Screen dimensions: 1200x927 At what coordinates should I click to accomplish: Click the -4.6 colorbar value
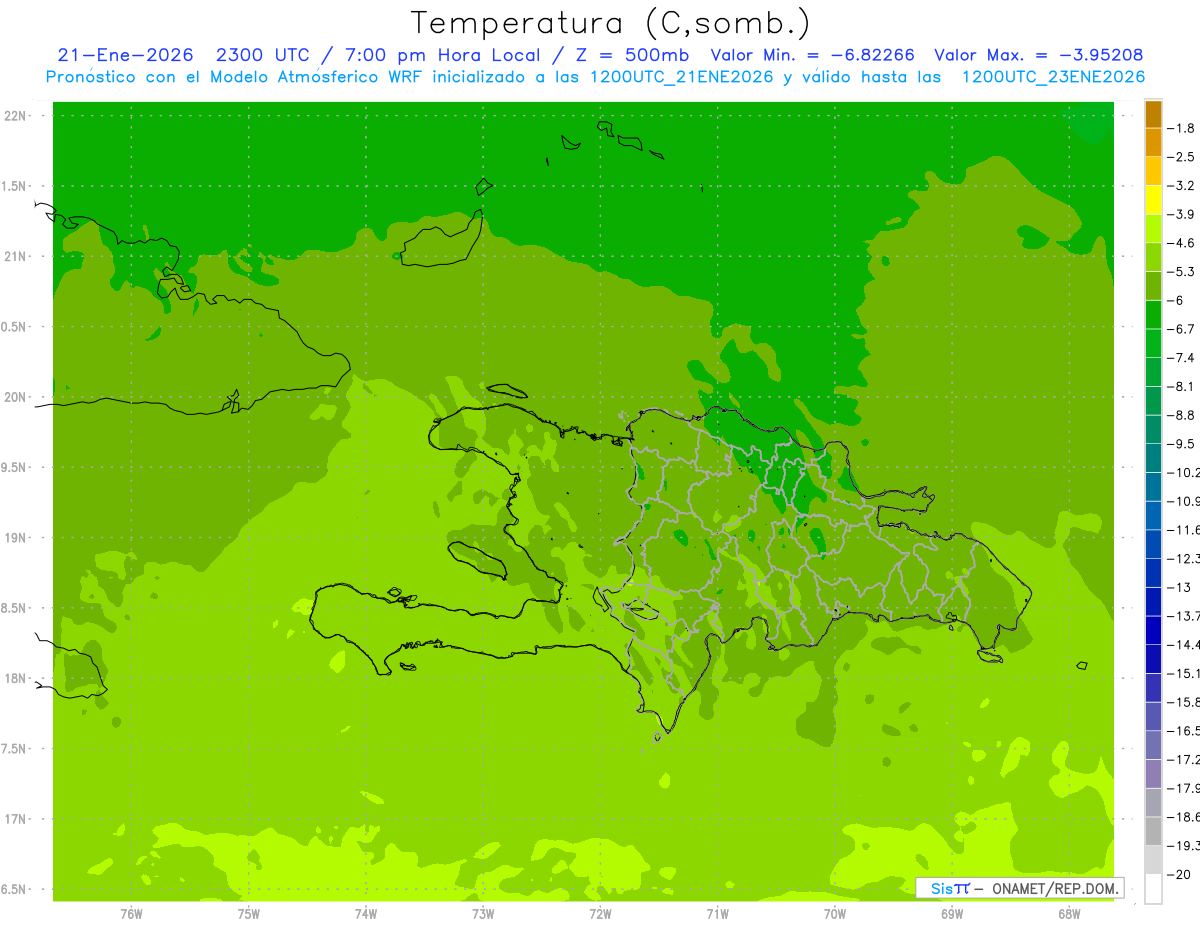click(x=1182, y=243)
